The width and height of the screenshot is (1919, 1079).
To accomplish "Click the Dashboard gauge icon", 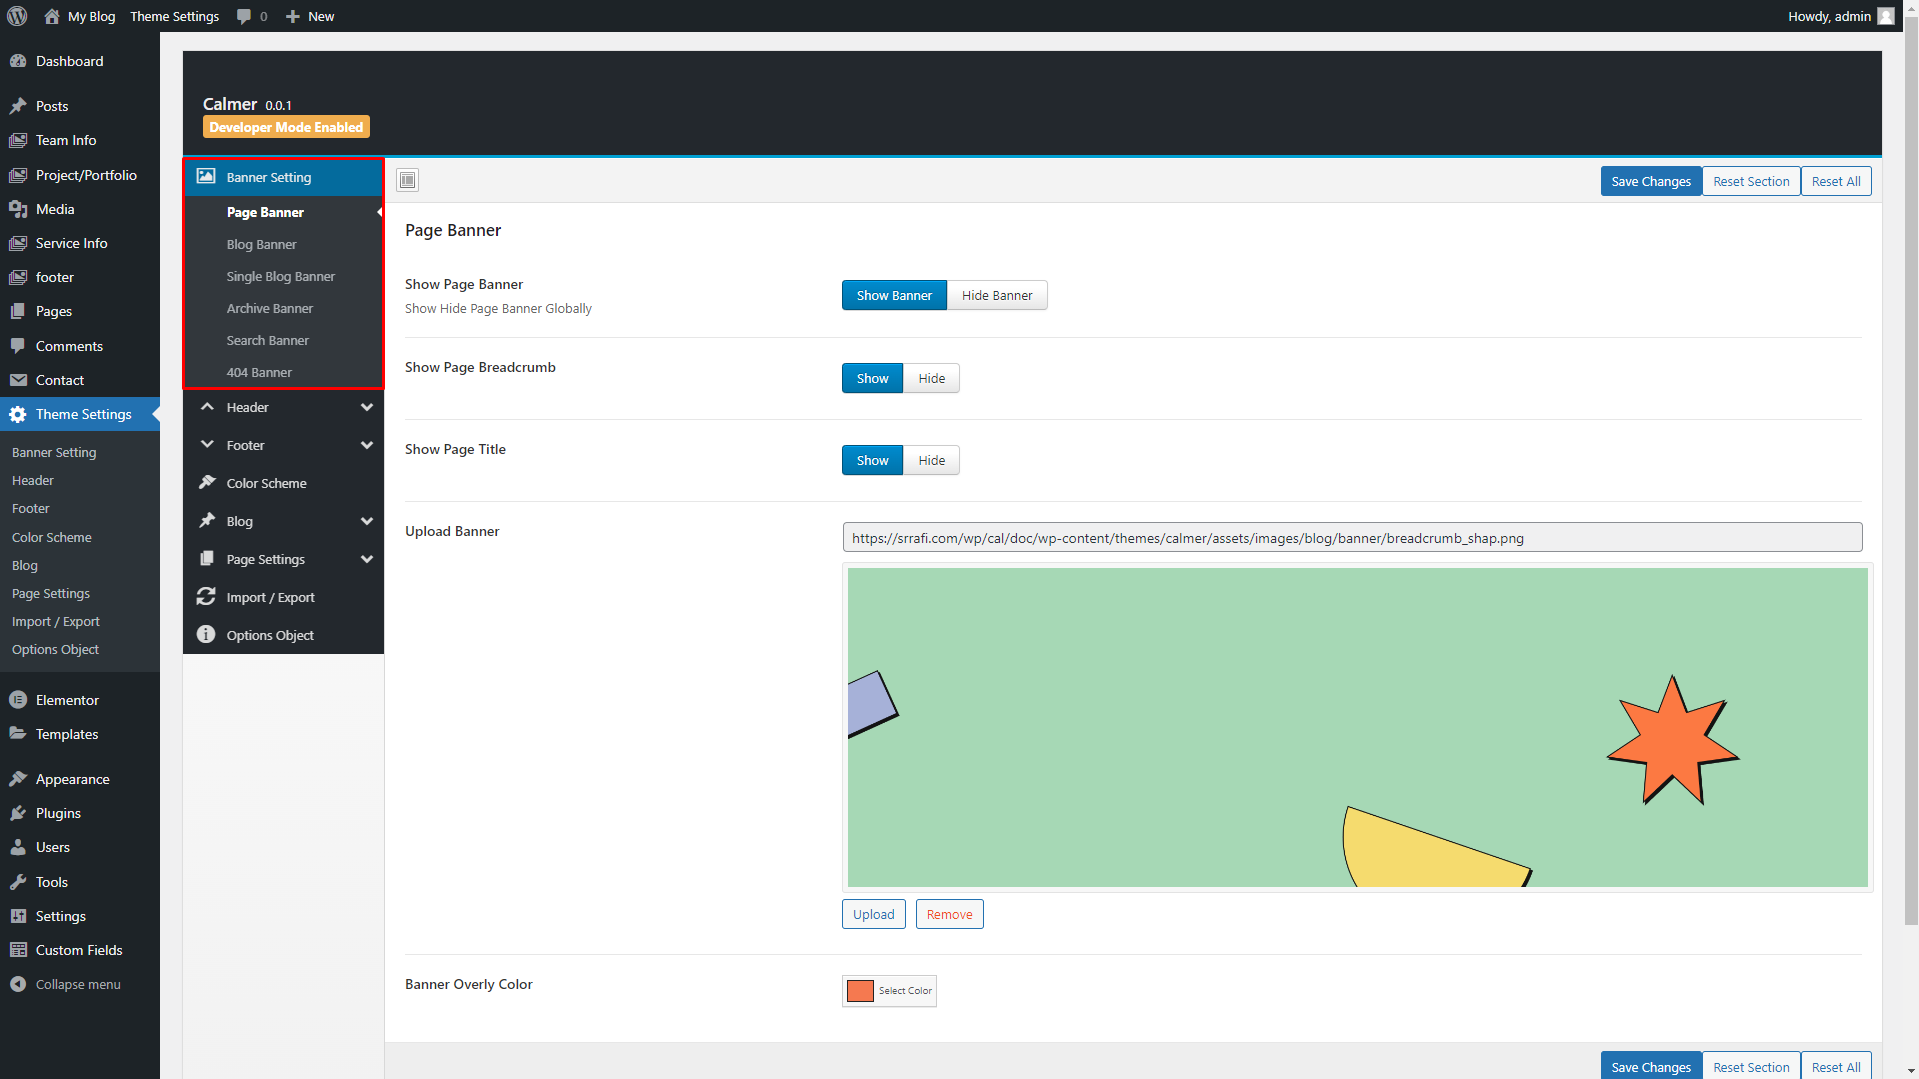I will (18, 61).
